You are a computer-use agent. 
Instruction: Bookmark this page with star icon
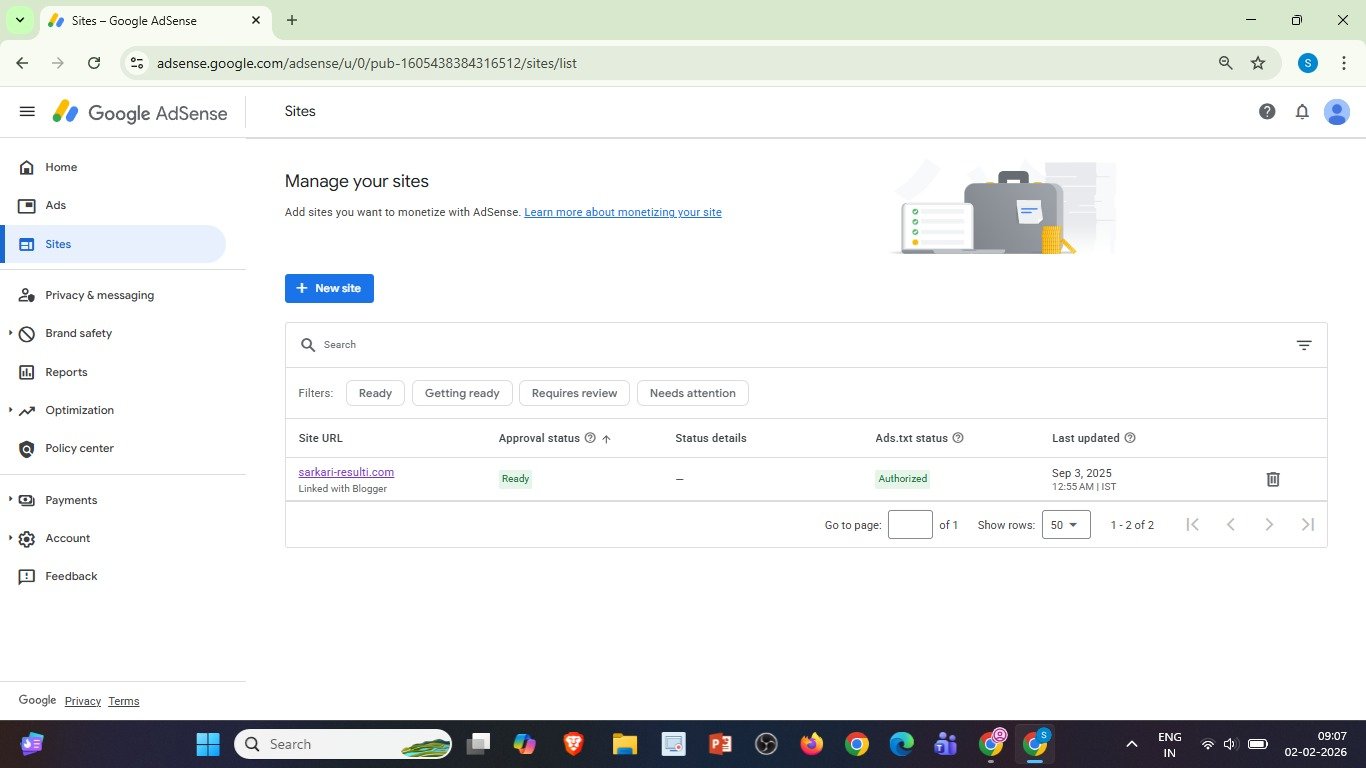(x=1258, y=63)
